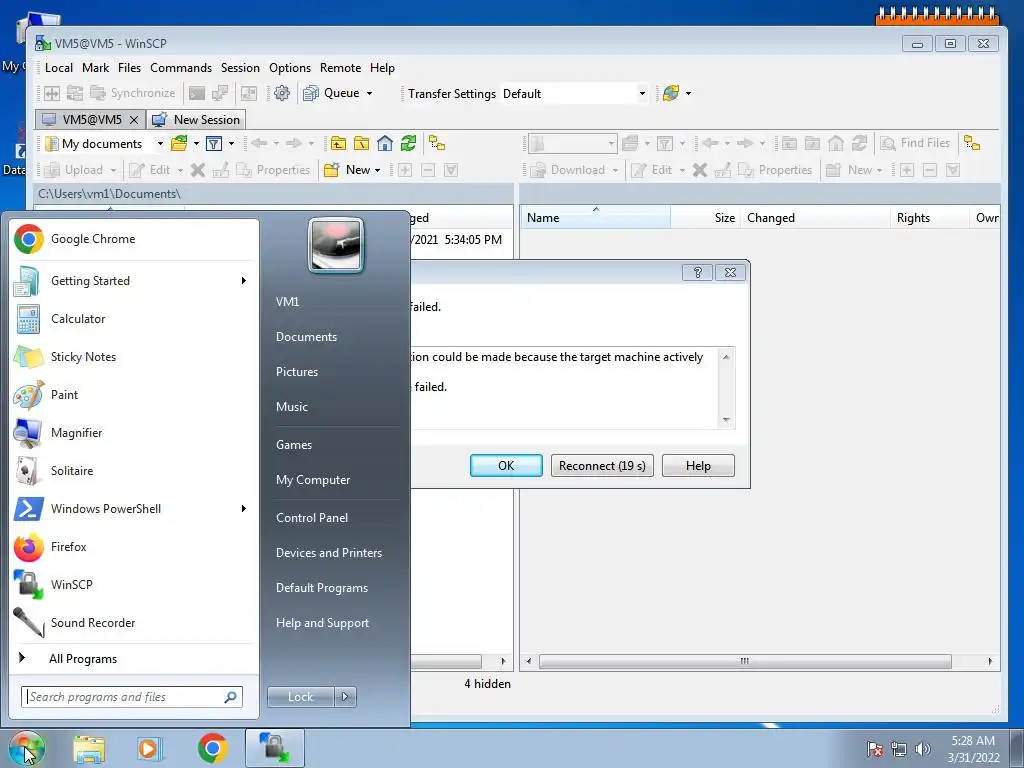
Task: Sort remote panel by Changed column
Action: pyautogui.click(x=815, y=218)
